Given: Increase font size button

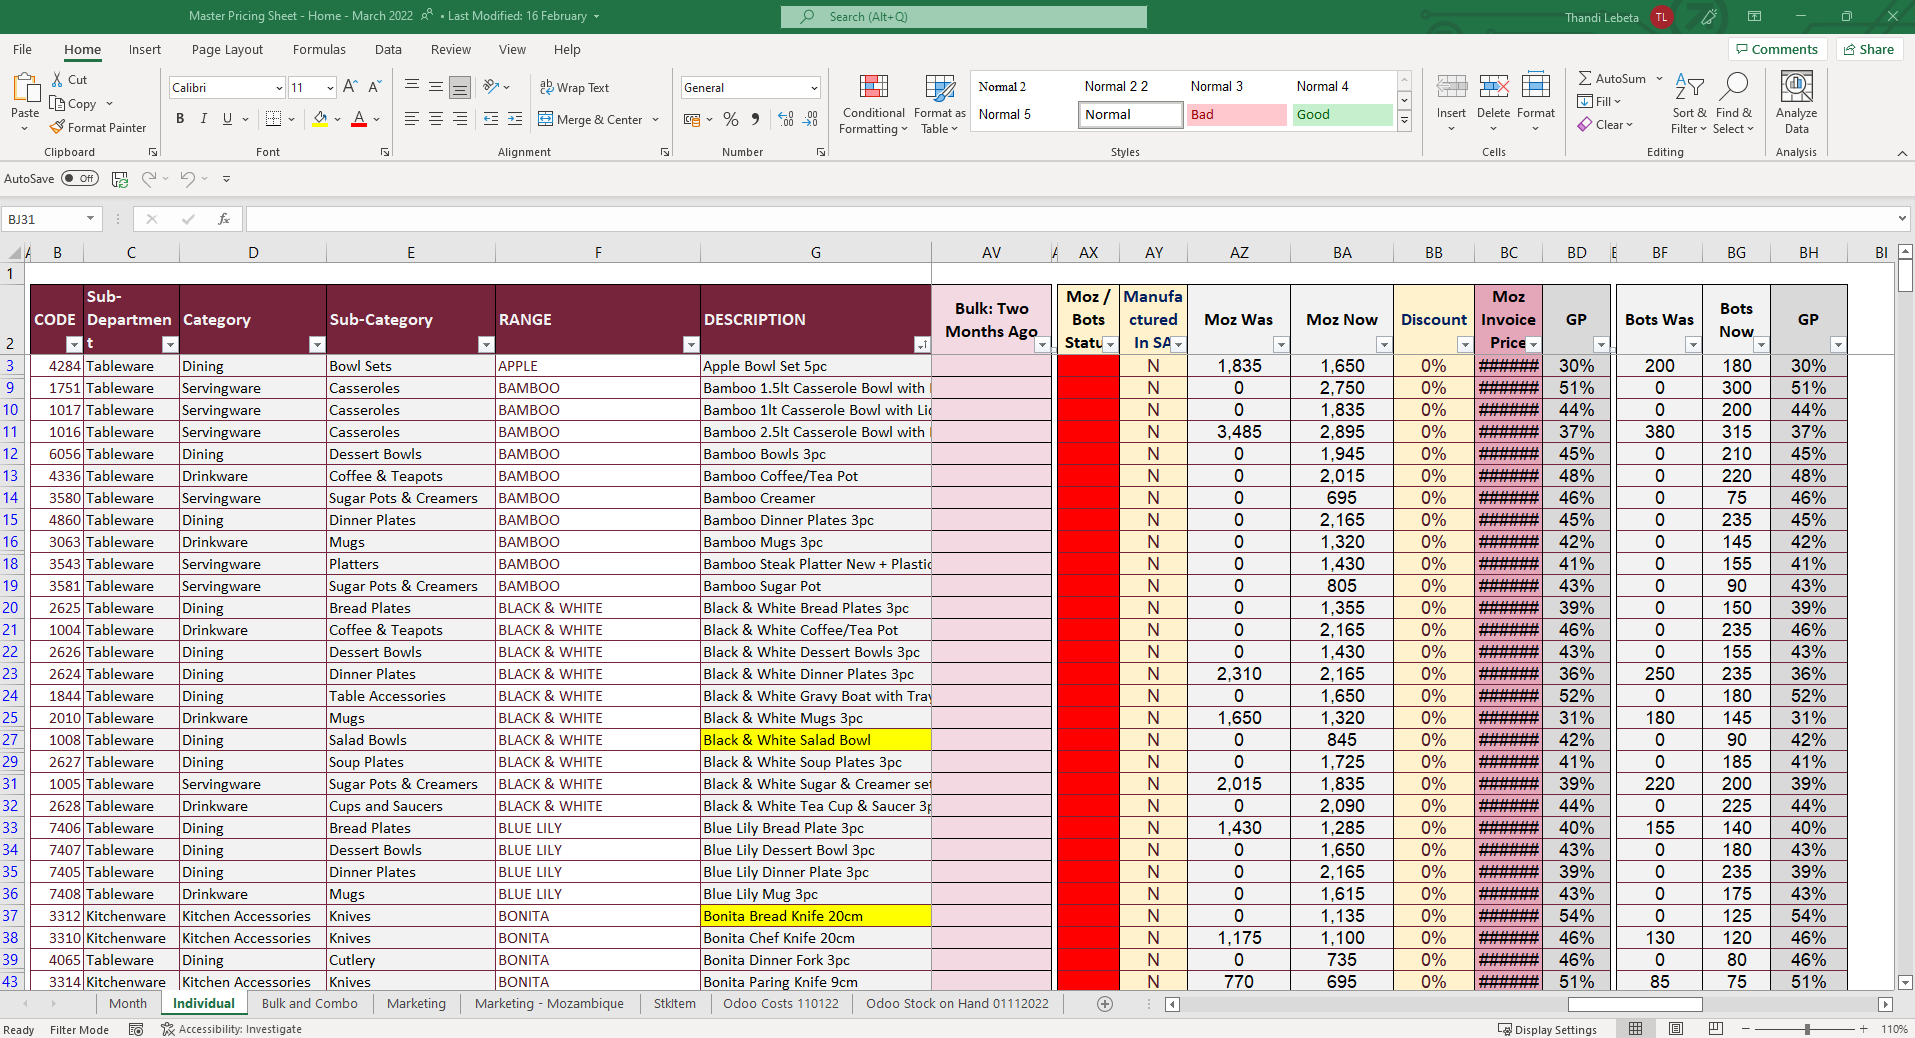Looking at the screenshot, I should coord(350,87).
